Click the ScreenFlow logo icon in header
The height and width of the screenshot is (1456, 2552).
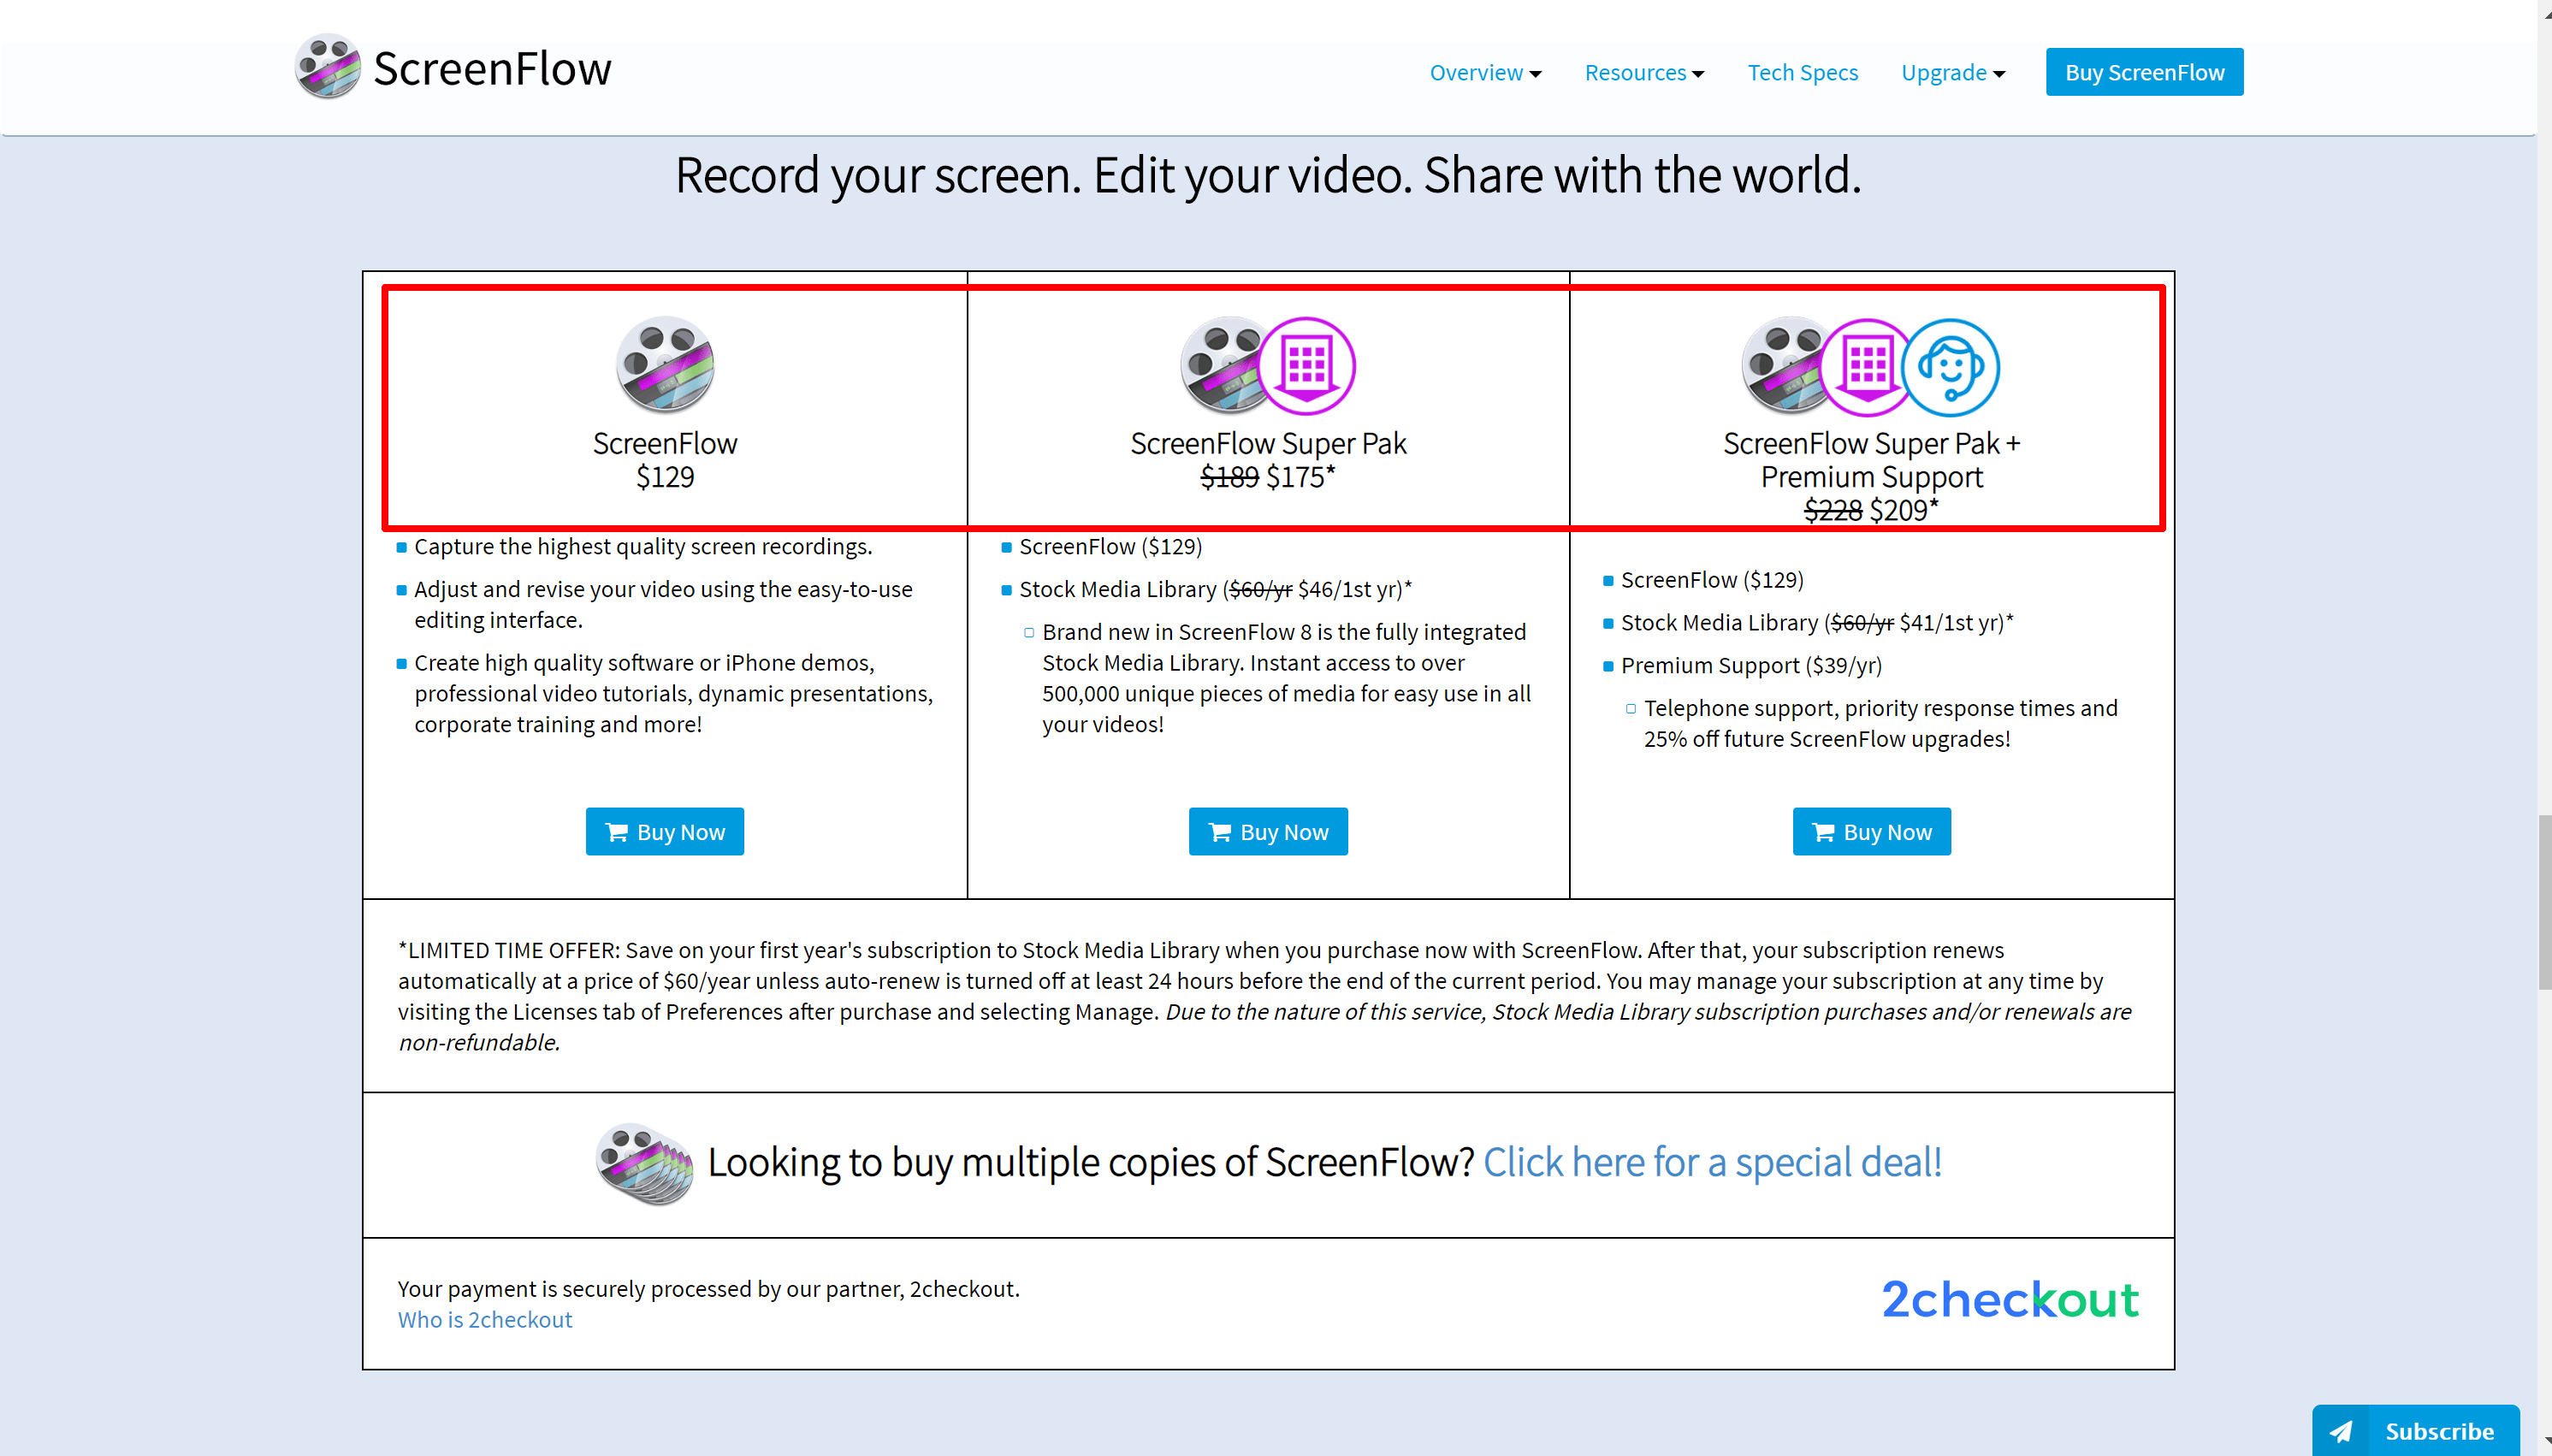328,67
